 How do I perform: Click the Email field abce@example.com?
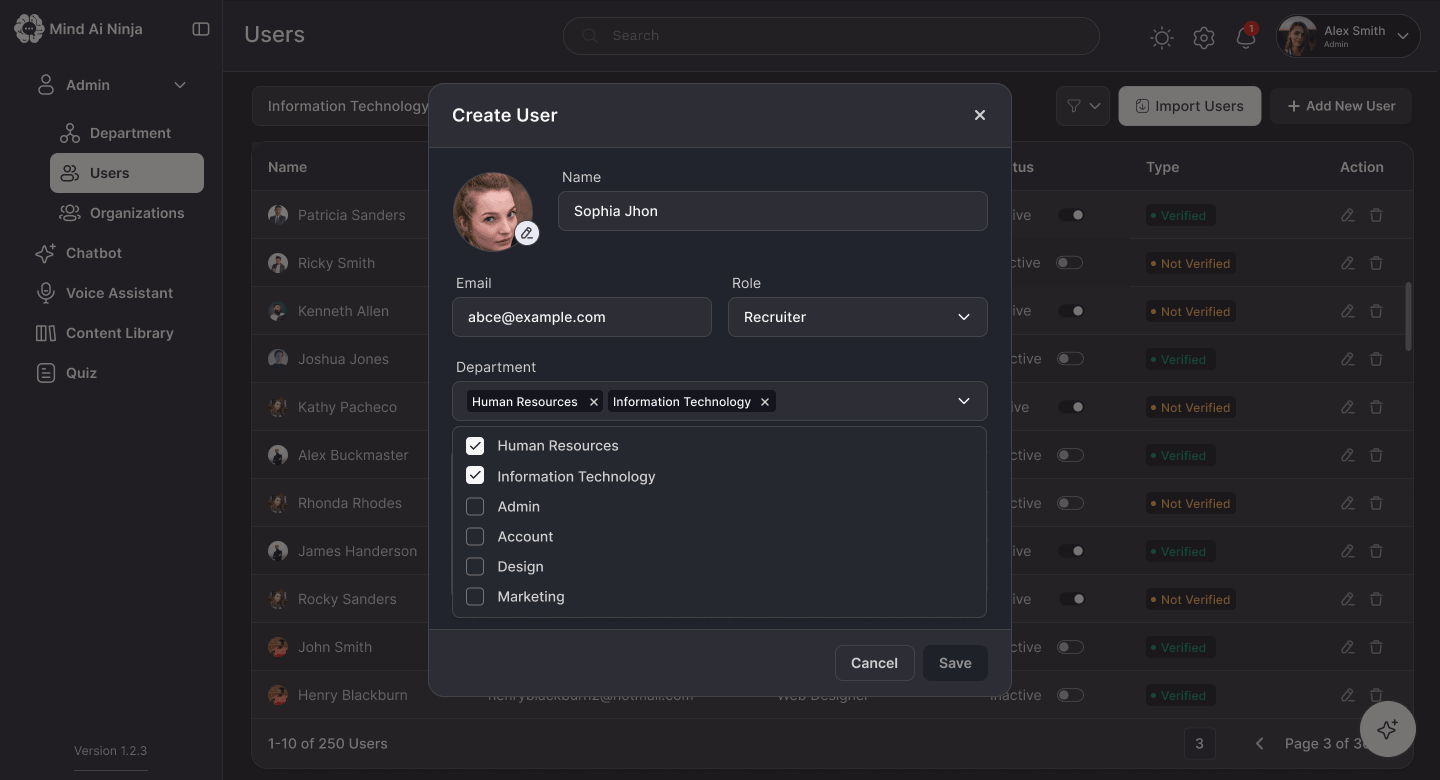[582, 317]
